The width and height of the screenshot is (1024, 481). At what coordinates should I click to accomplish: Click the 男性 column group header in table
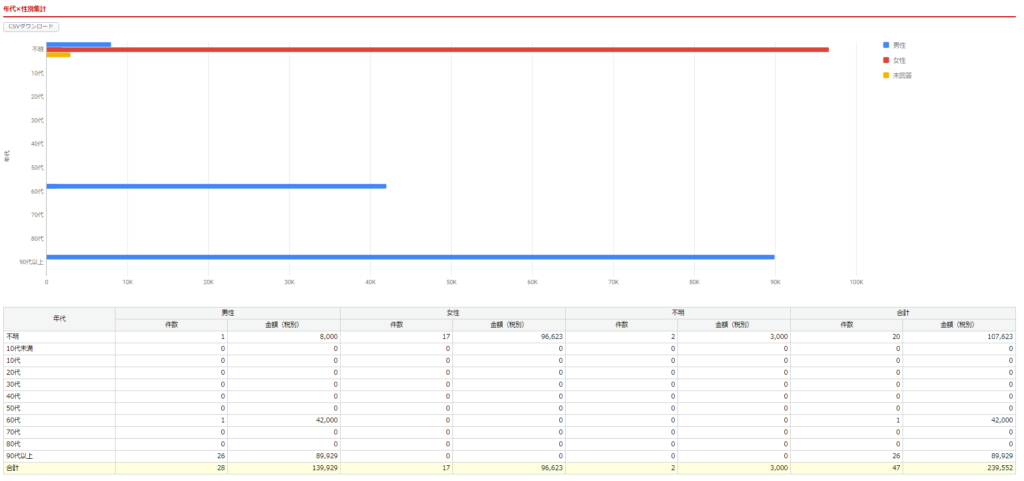pyautogui.click(x=228, y=313)
